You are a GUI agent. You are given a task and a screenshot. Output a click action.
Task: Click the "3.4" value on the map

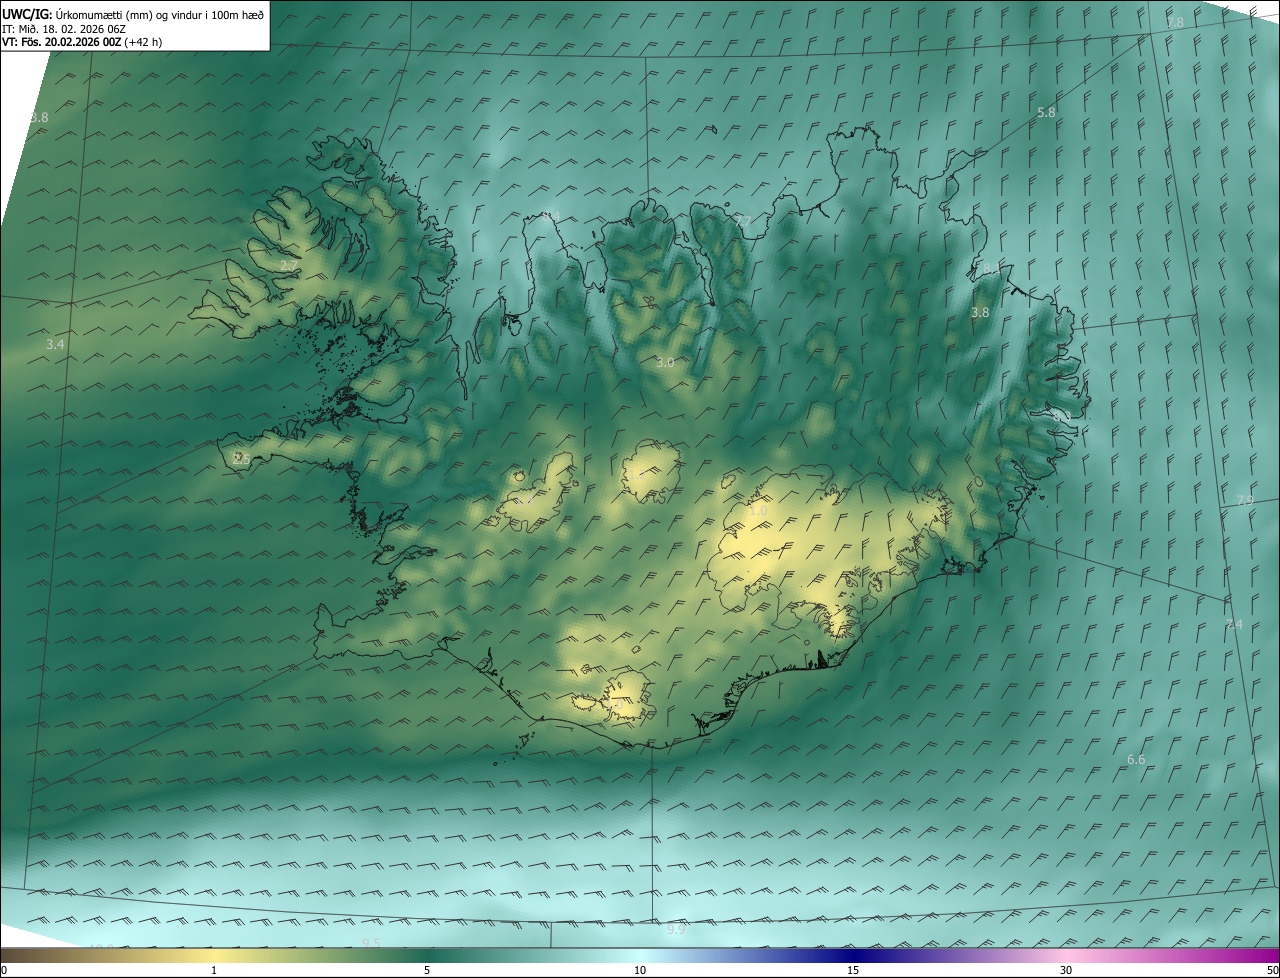(55, 344)
